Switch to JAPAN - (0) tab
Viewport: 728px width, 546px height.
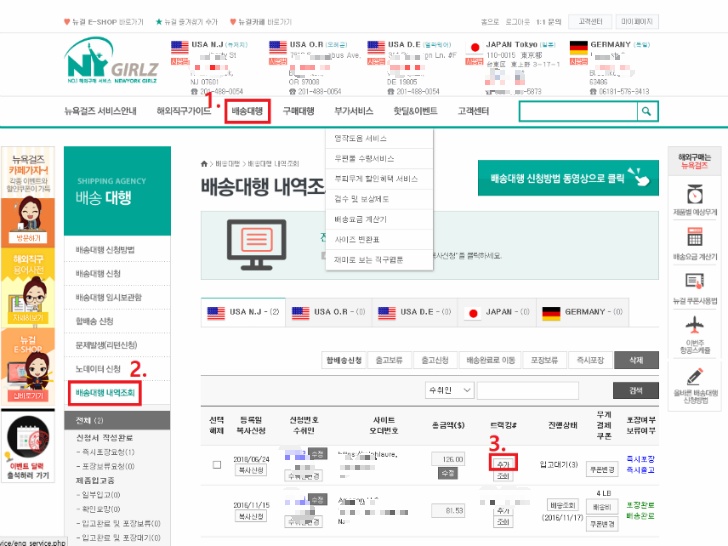pos(497,312)
